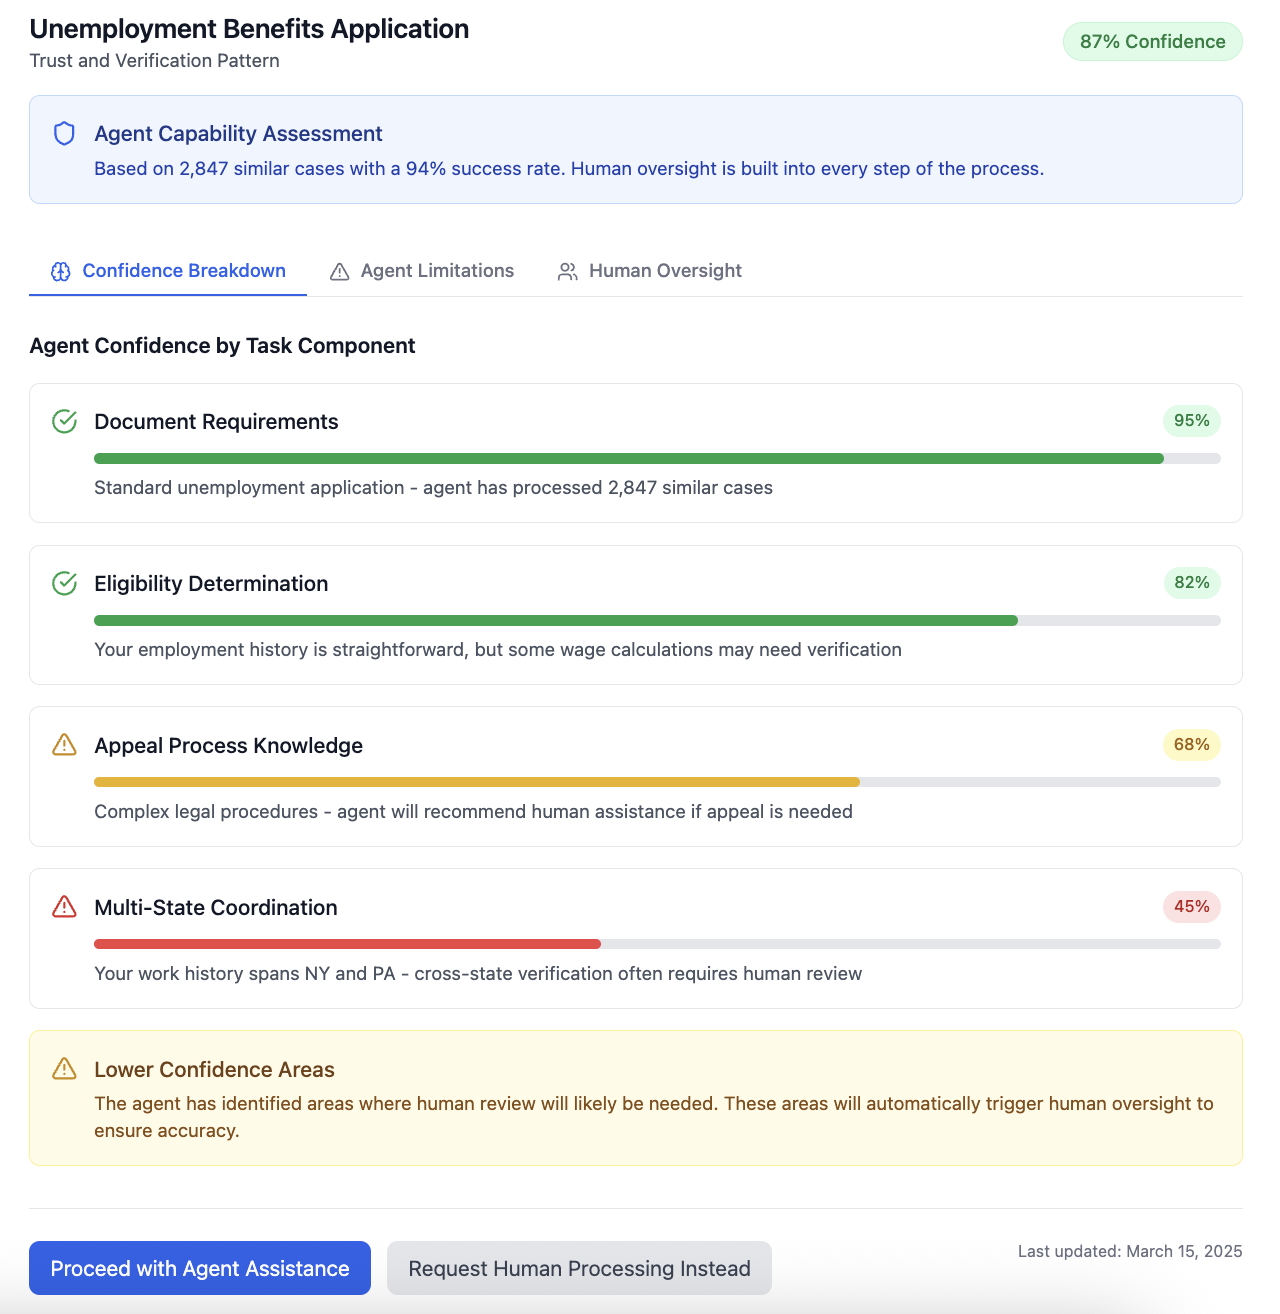Click the 95% badge for Document Requirements
1280x1314 pixels.
coord(1191,421)
